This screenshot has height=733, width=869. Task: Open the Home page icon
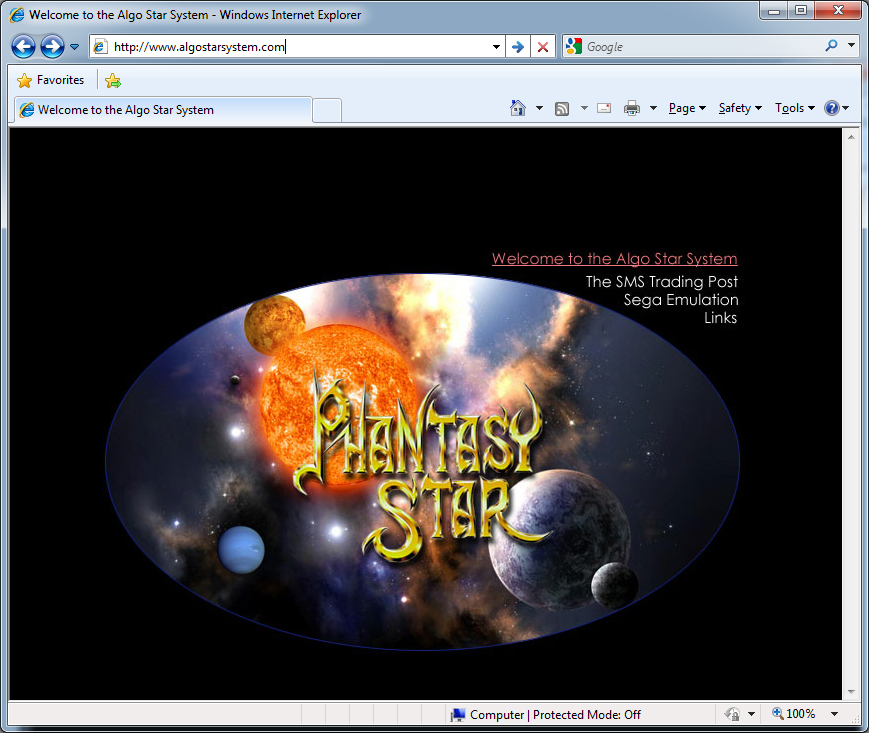click(518, 108)
